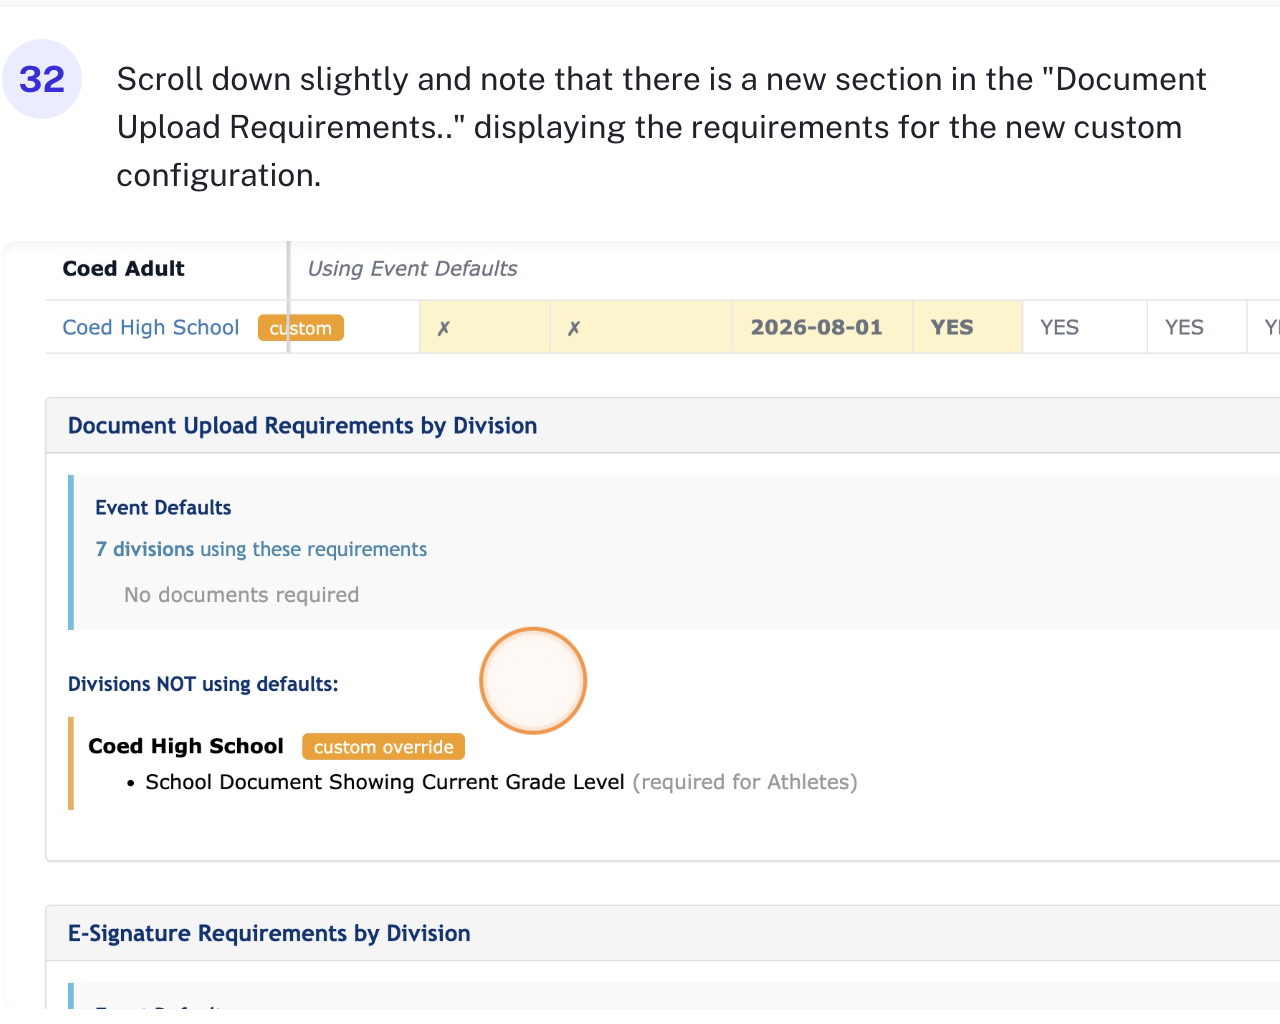This screenshot has width=1280, height=1024.
Task: Click the orange "custom" badge
Action: (x=301, y=328)
